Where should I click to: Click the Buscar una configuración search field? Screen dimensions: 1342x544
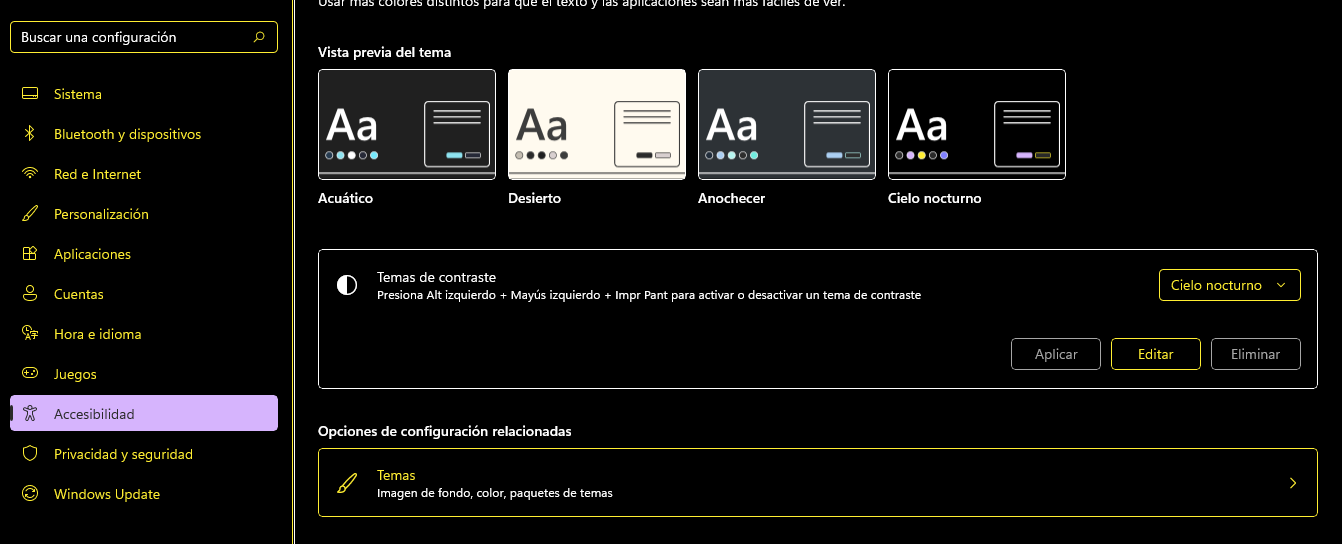point(144,37)
